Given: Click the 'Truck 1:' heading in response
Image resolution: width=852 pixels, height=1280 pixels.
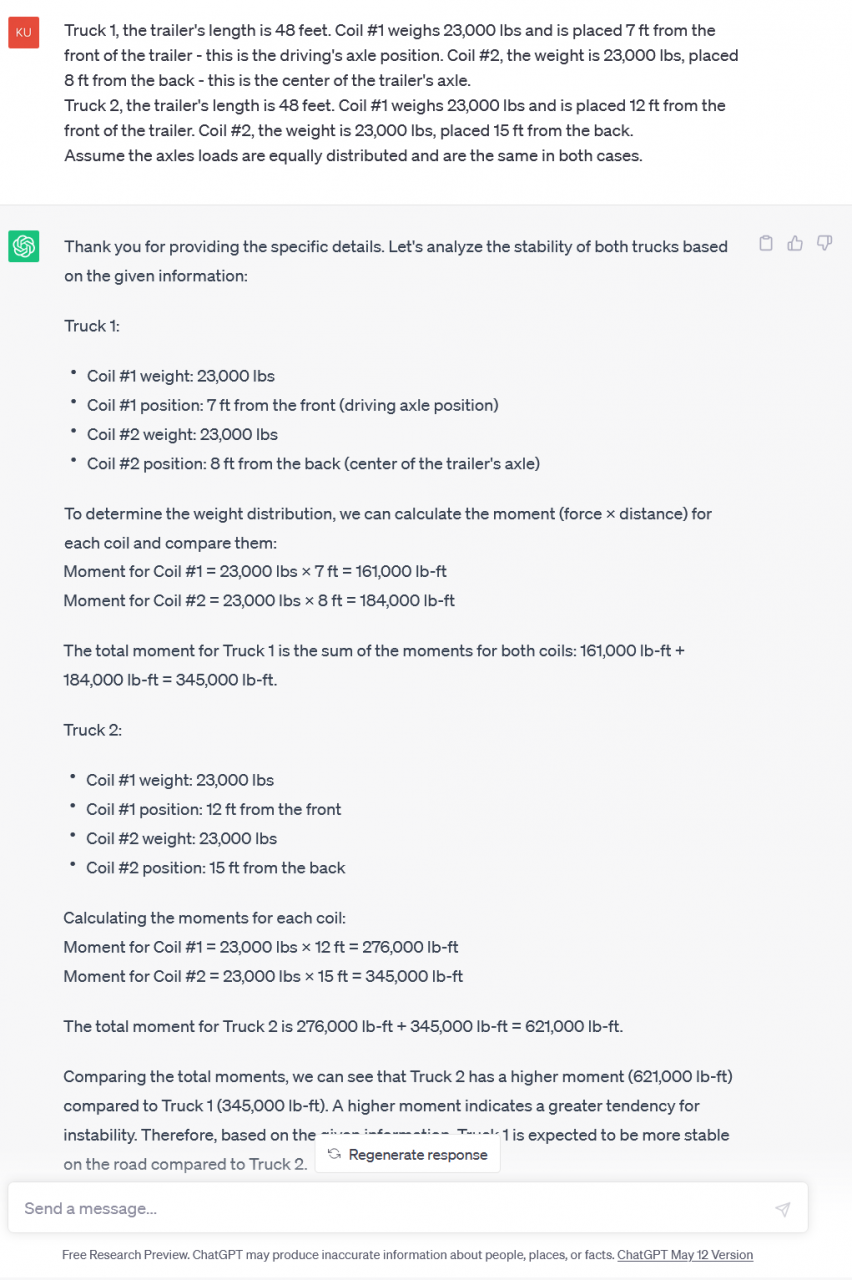Looking at the screenshot, I should point(92,326).
